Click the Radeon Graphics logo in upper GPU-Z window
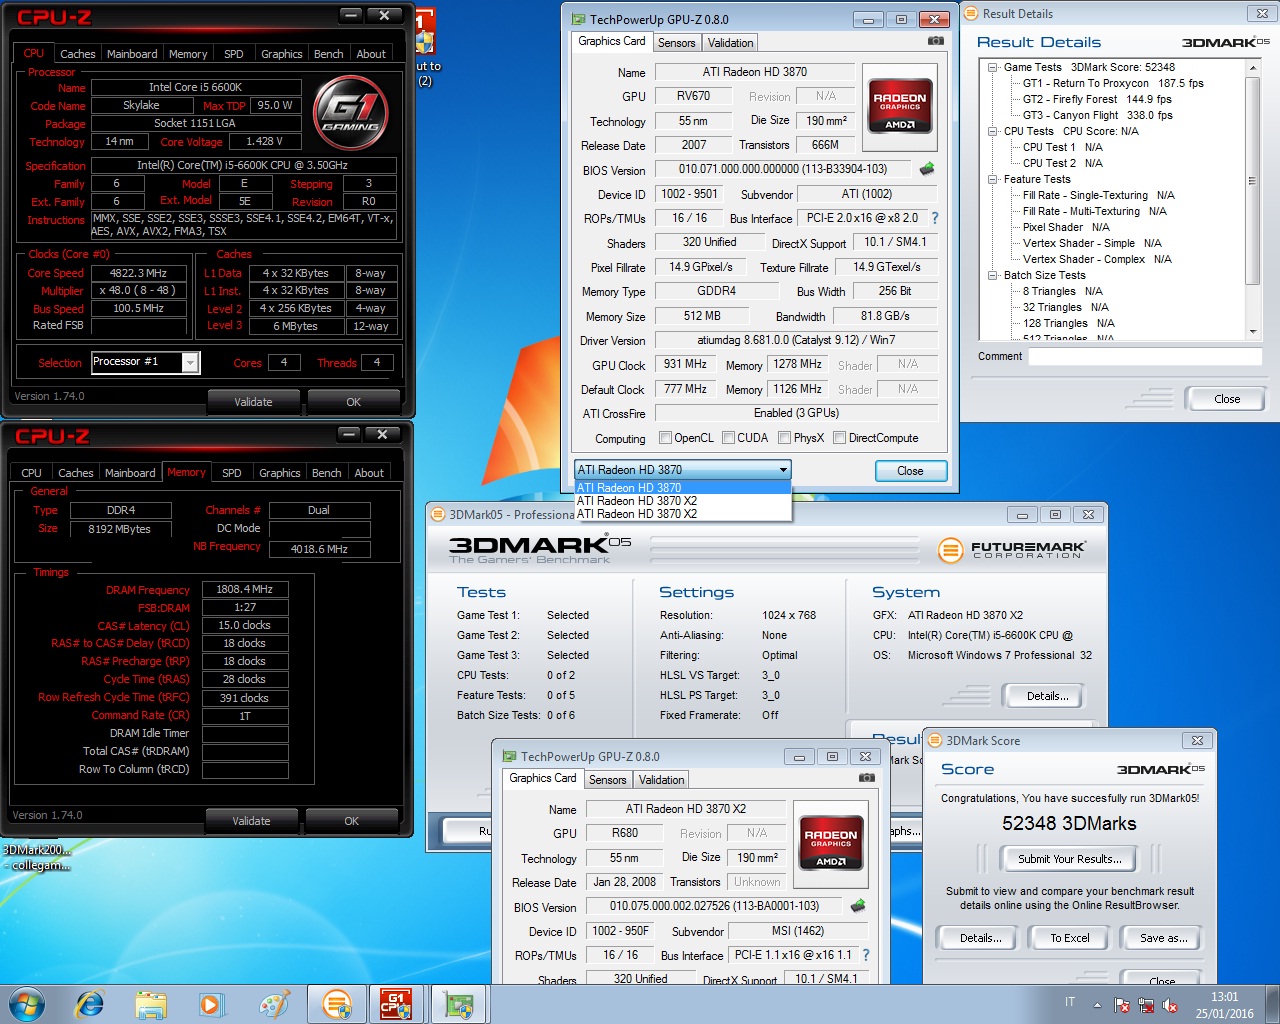The width and height of the screenshot is (1280, 1024). click(900, 108)
